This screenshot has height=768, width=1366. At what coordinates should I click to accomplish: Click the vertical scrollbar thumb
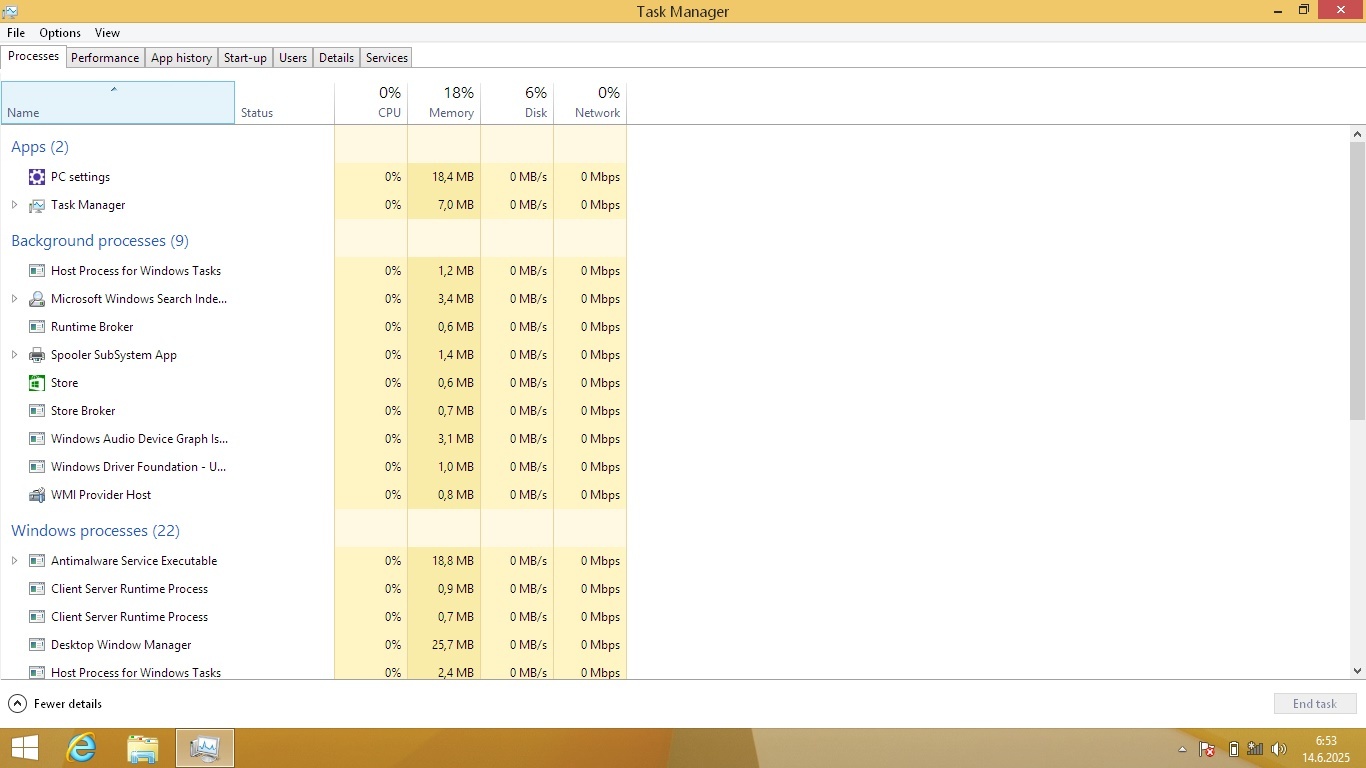(x=1357, y=281)
